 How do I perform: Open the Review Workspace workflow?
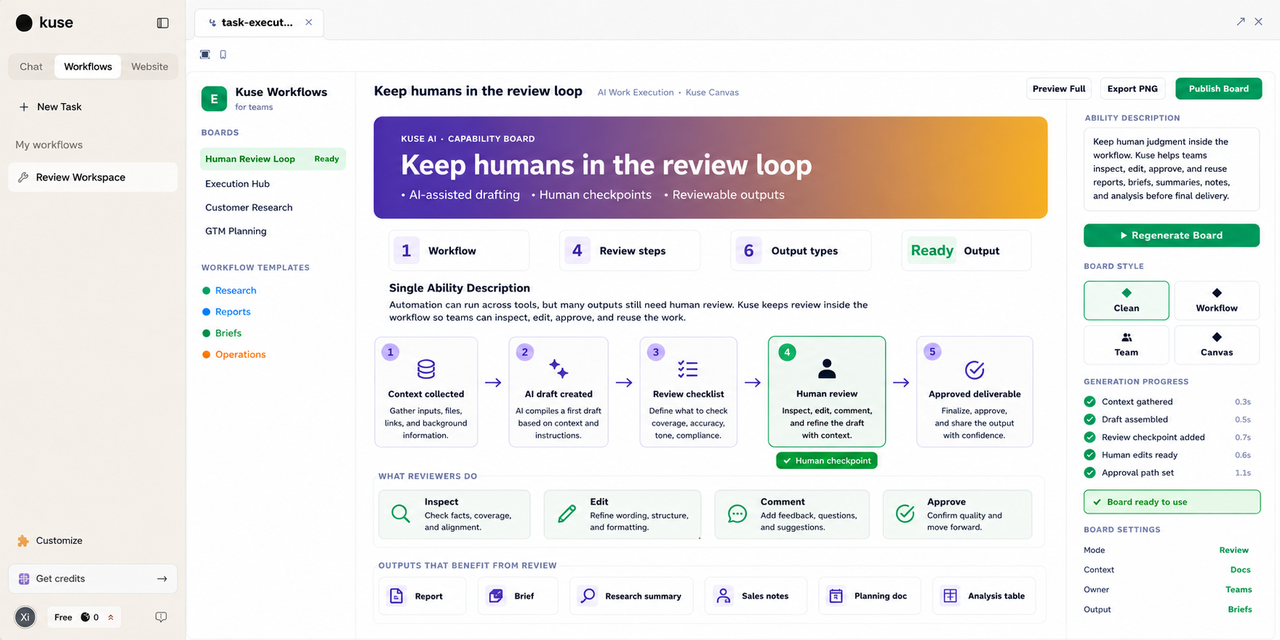pos(93,178)
